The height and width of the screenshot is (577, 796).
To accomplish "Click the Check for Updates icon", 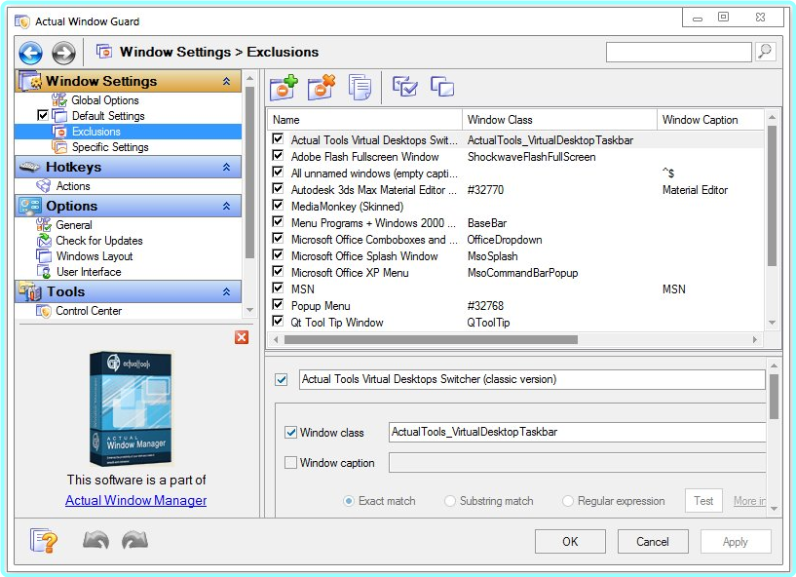I will (x=44, y=241).
